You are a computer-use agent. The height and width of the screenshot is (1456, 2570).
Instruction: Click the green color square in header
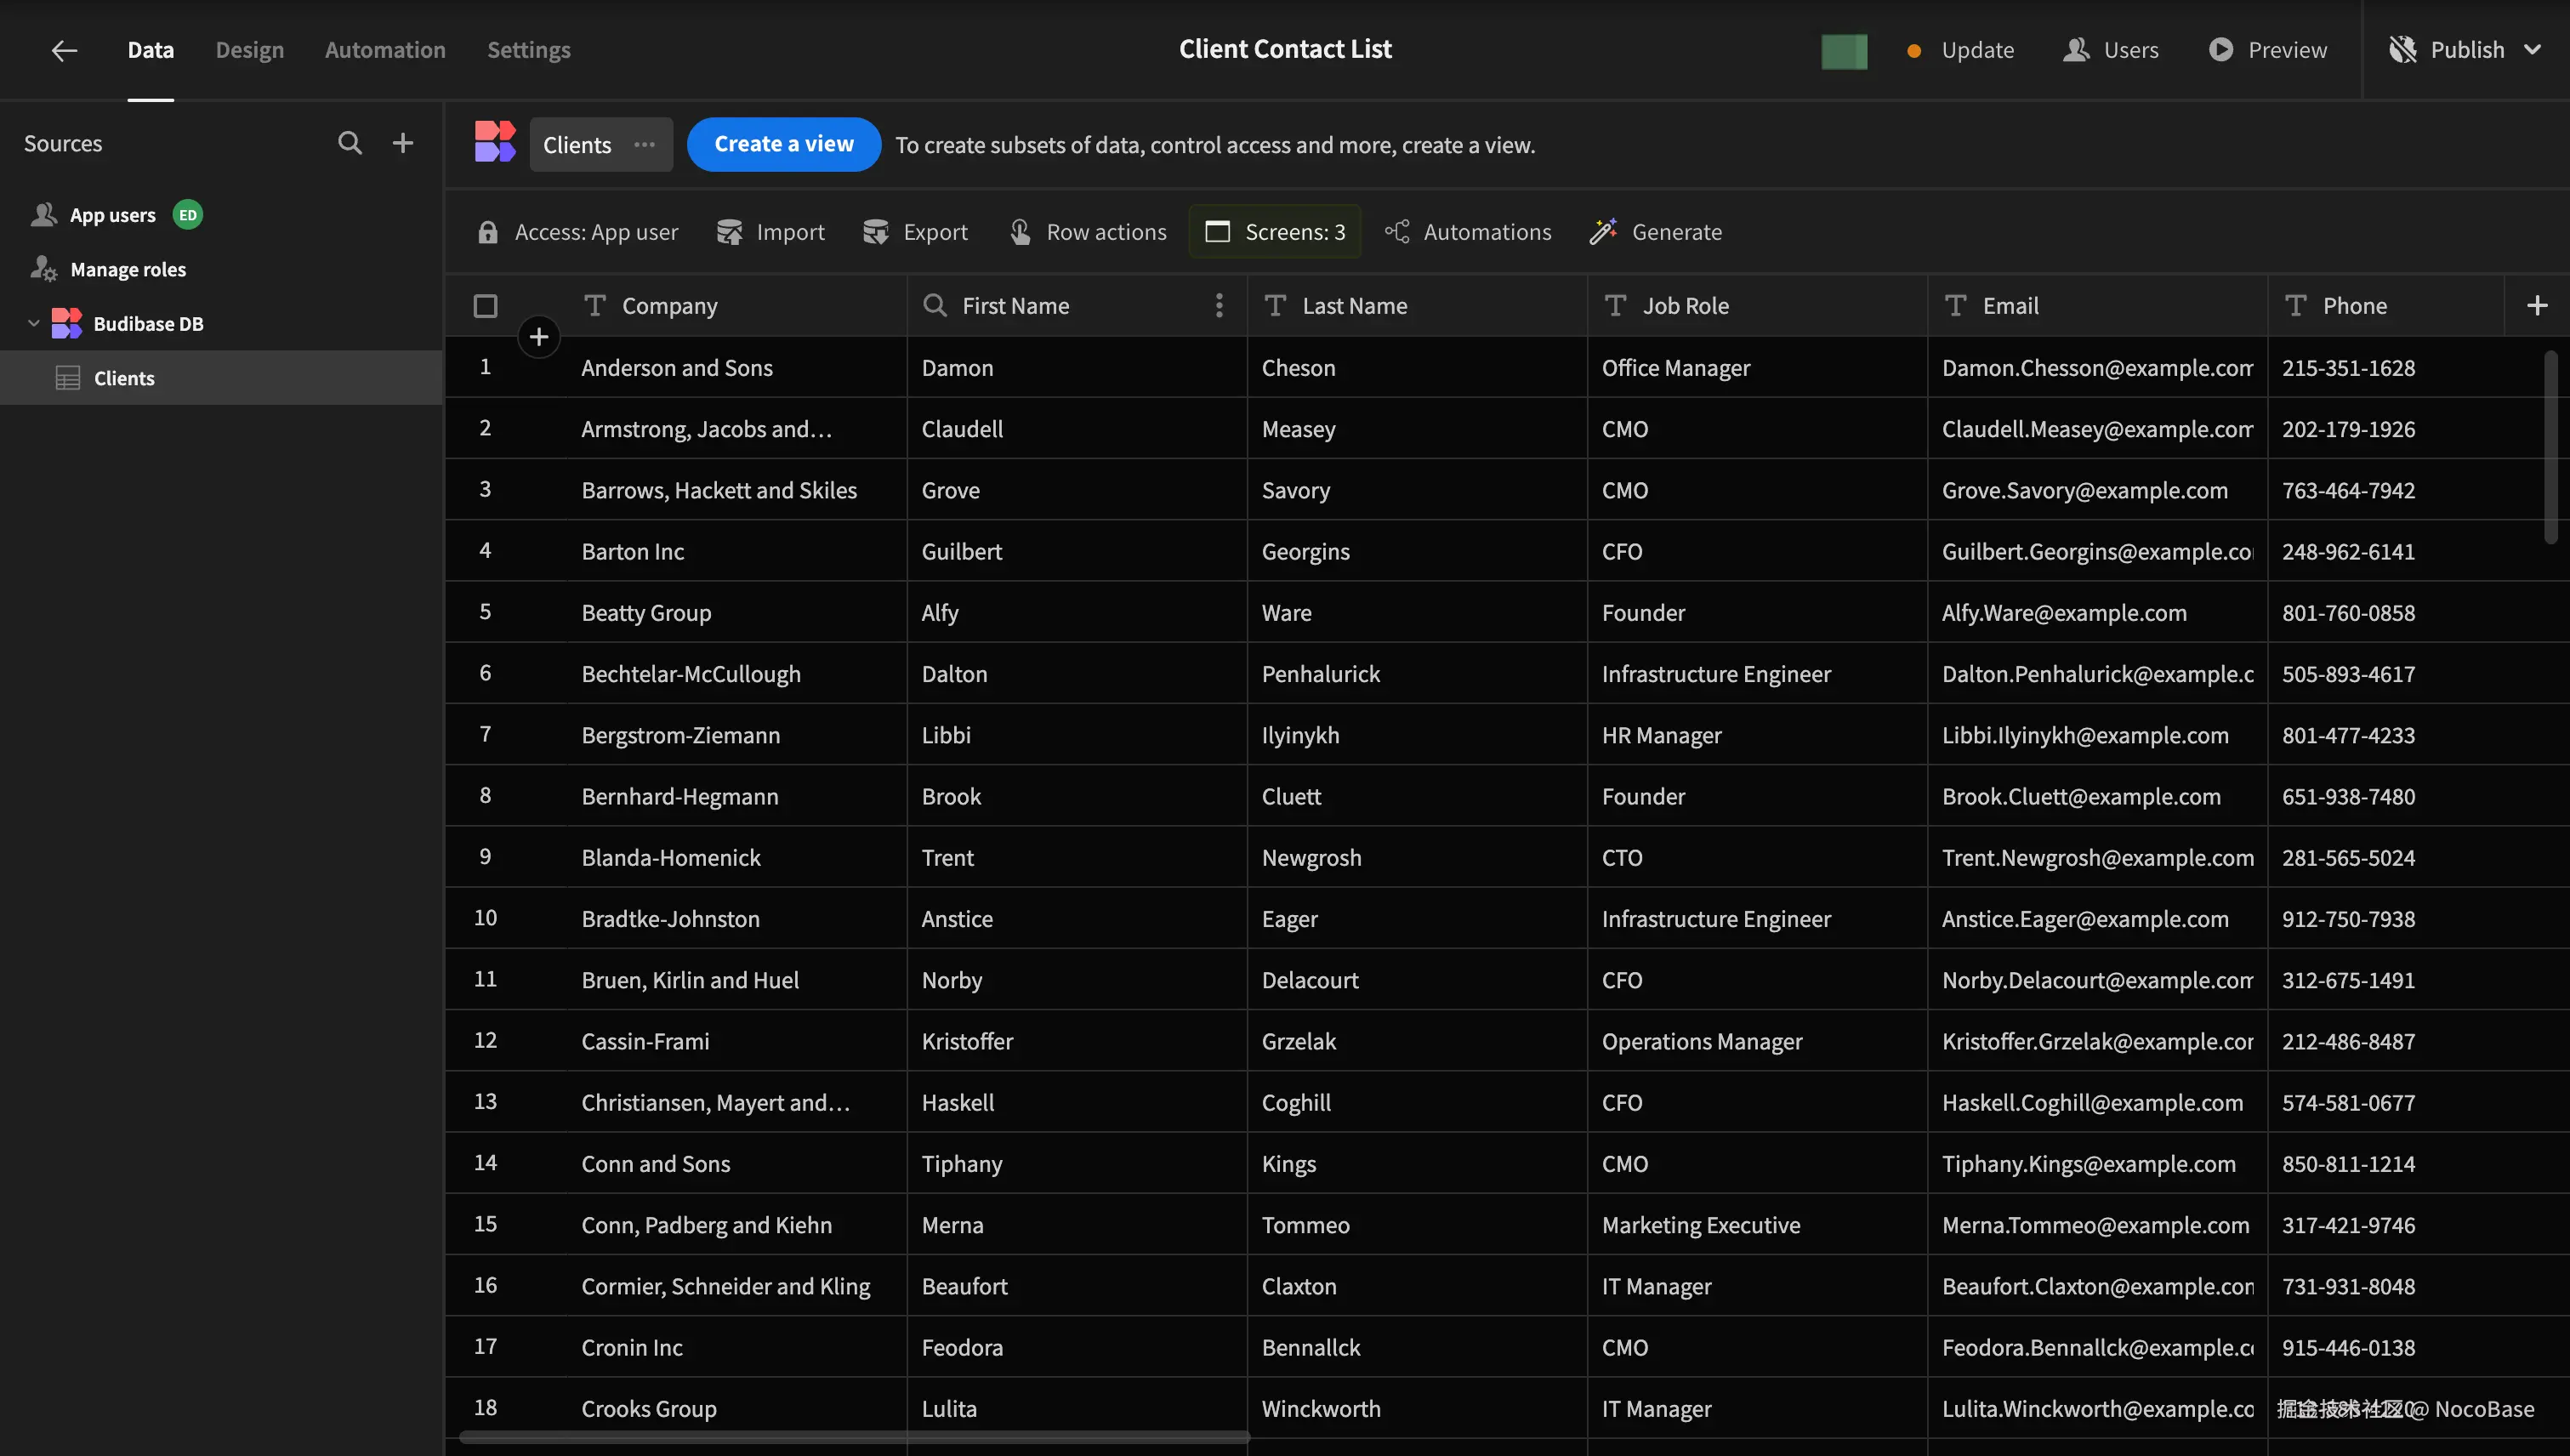(1843, 51)
